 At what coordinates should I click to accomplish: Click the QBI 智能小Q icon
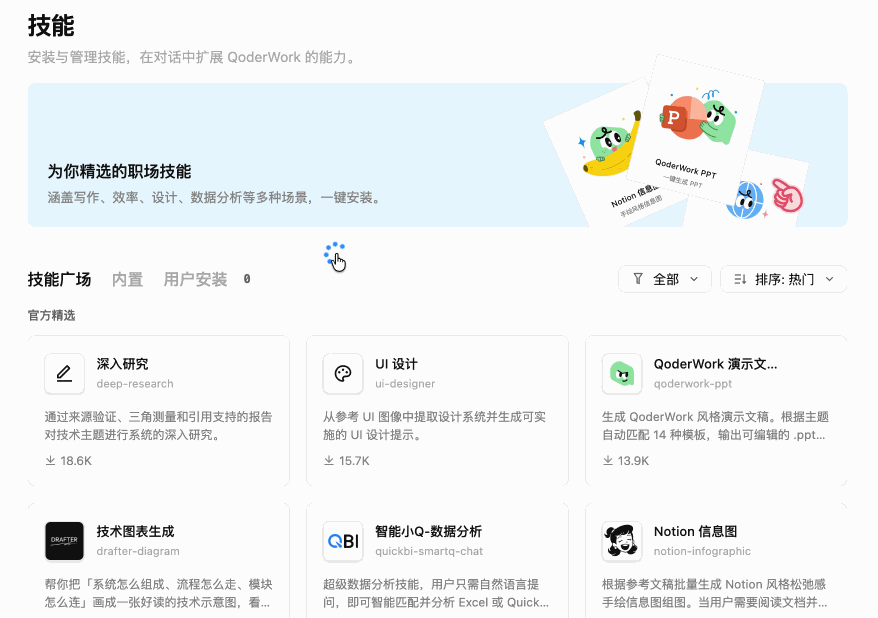click(x=343, y=541)
